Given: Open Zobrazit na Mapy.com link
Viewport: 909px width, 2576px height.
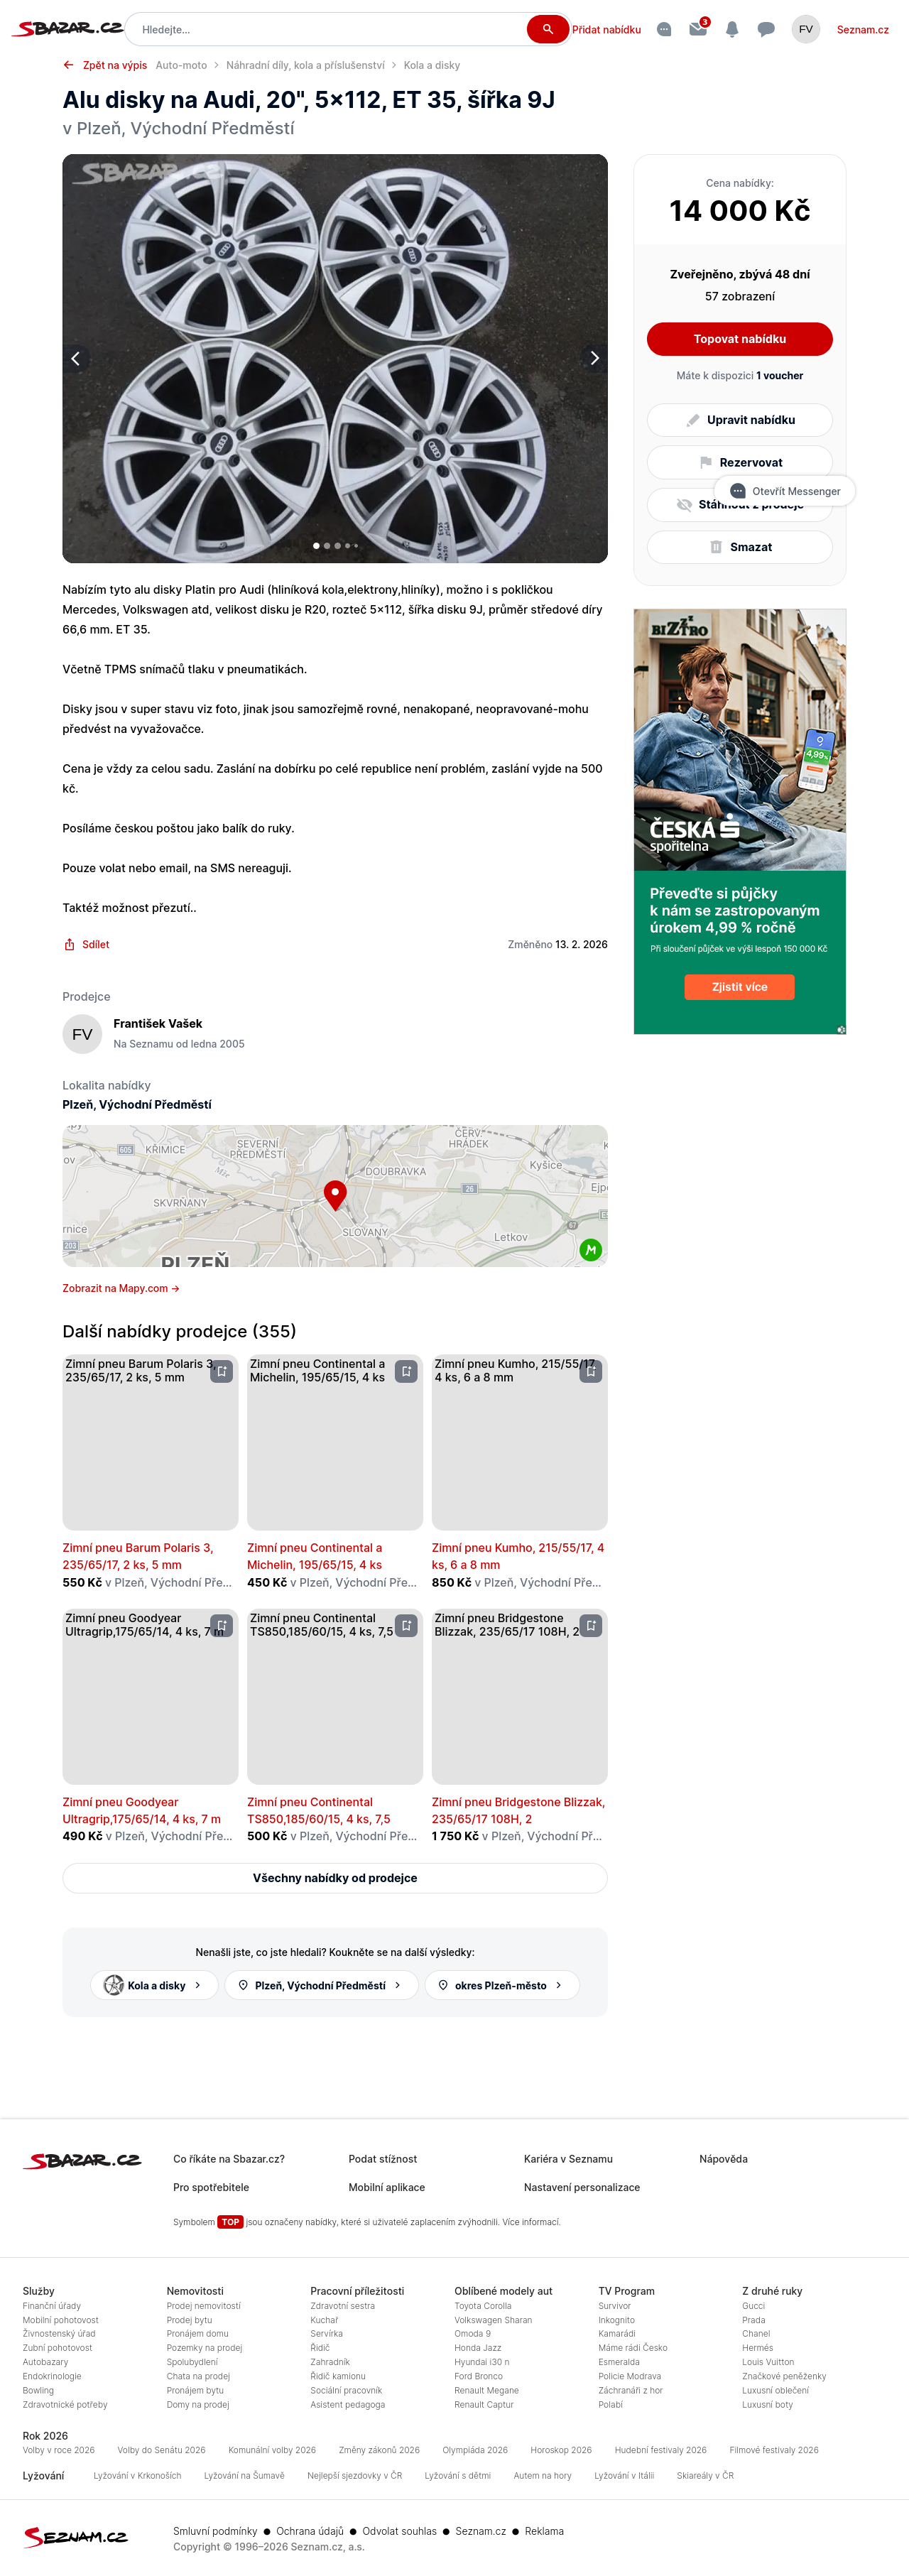Looking at the screenshot, I should pyautogui.click(x=121, y=1288).
